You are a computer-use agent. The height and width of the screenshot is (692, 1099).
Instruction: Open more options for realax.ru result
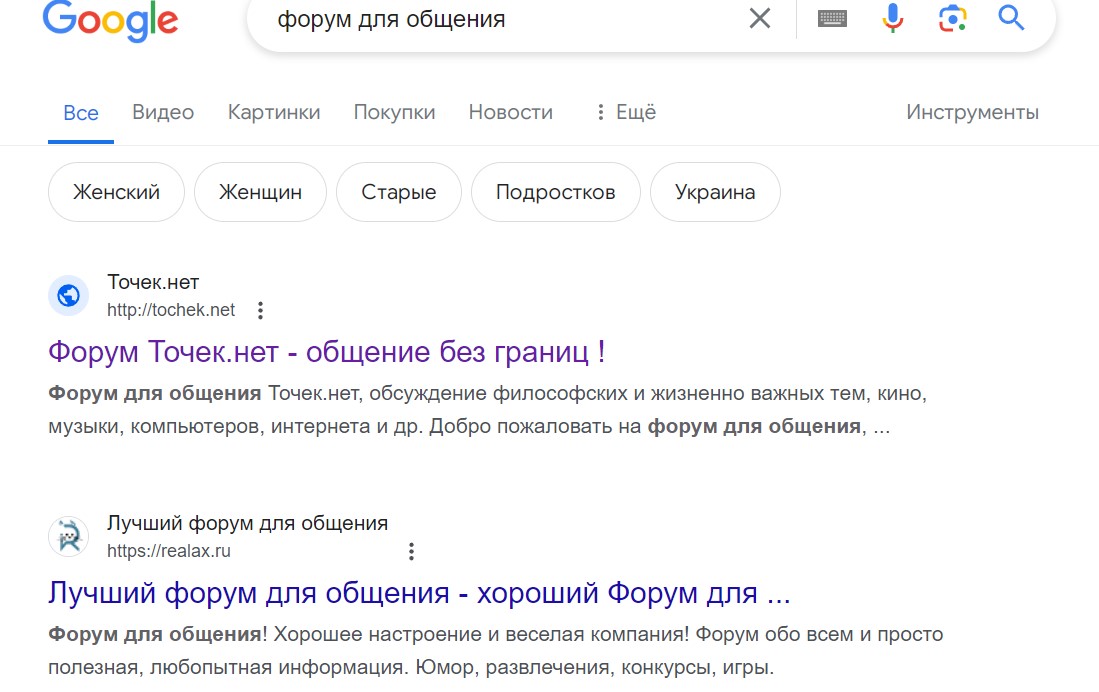tap(411, 552)
